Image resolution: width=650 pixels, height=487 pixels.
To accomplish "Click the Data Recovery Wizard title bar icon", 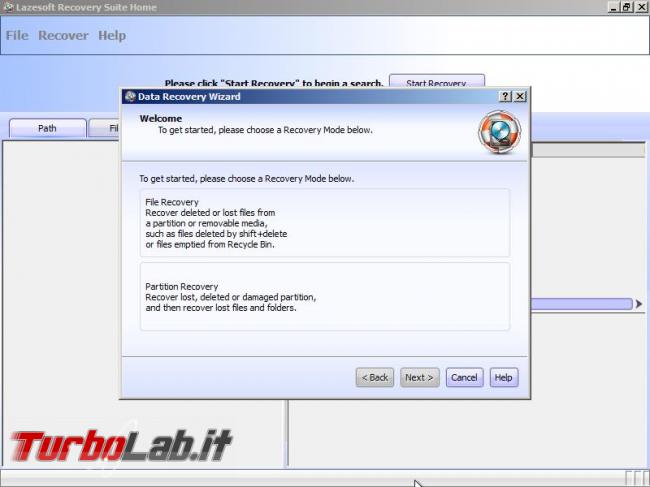I will [130, 96].
